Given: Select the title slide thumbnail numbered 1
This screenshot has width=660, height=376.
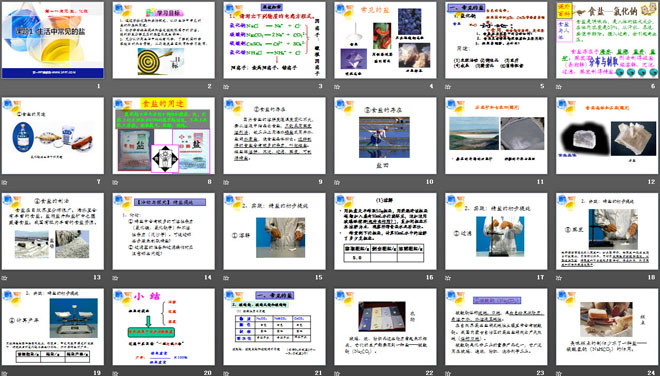Looking at the screenshot, I should 53,40.
